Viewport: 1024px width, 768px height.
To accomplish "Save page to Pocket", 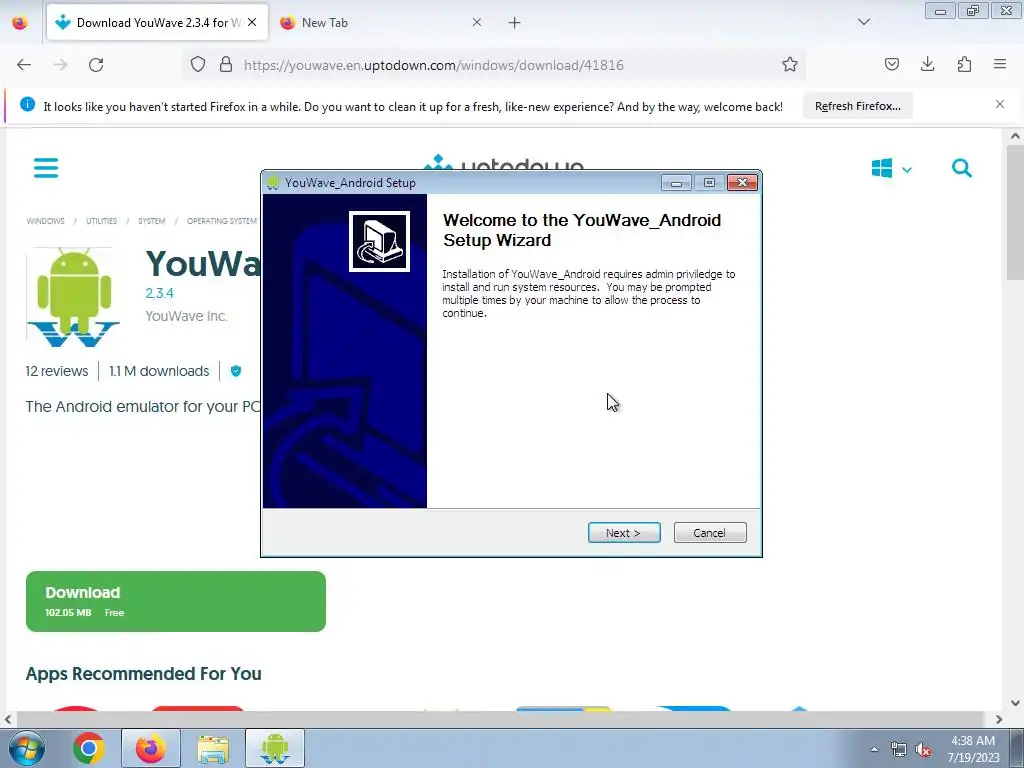I will pyautogui.click(x=891, y=64).
